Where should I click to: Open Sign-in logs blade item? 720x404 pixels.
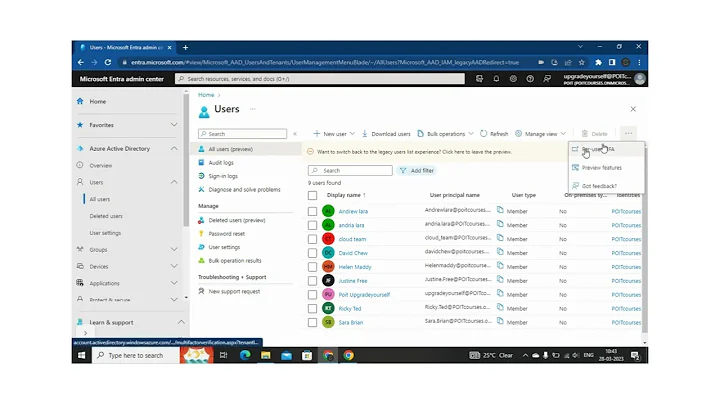(223, 176)
